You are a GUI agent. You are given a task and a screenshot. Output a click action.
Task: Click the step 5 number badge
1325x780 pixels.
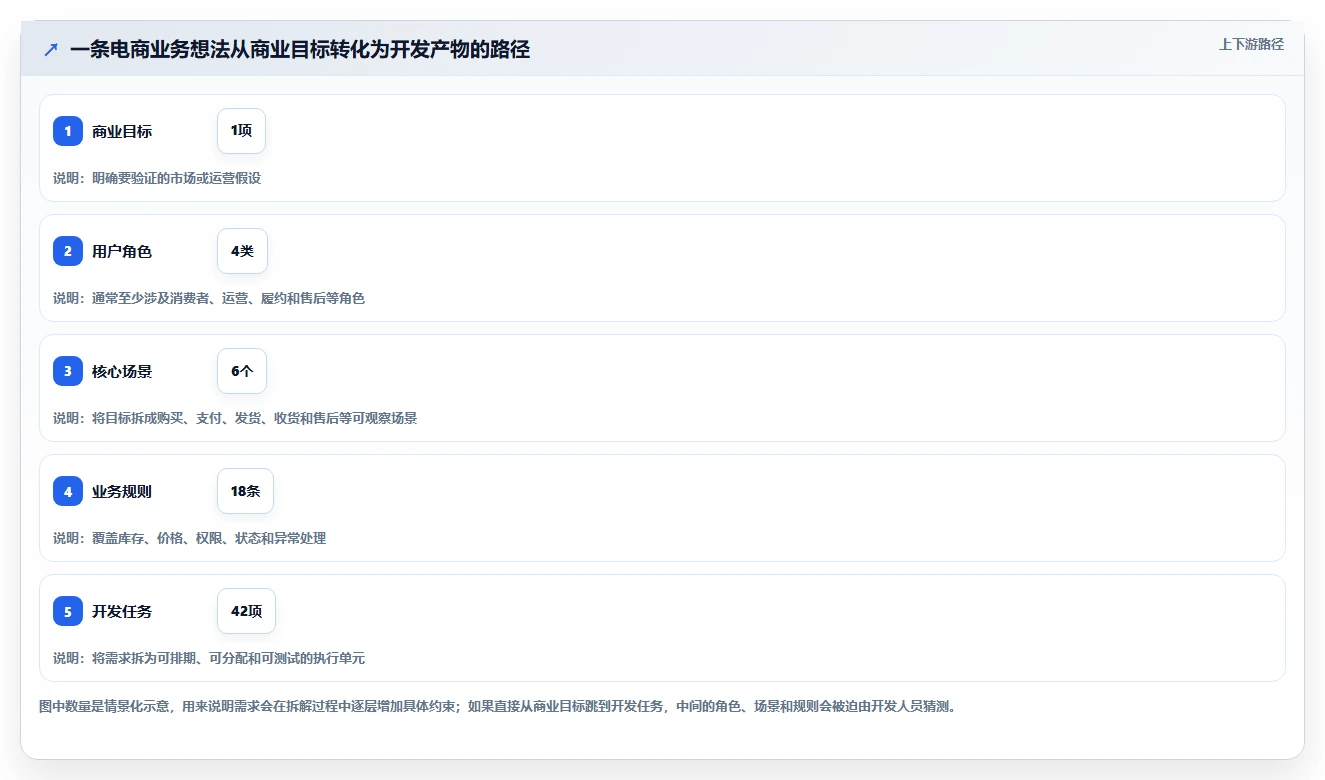(x=68, y=611)
